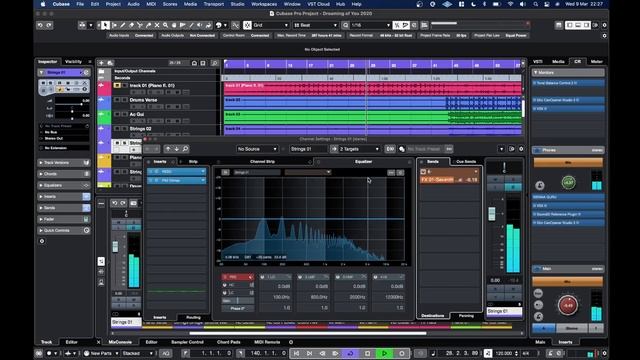640x360 pixels.
Task: Switch to the Meter tab
Action: point(596,62)
